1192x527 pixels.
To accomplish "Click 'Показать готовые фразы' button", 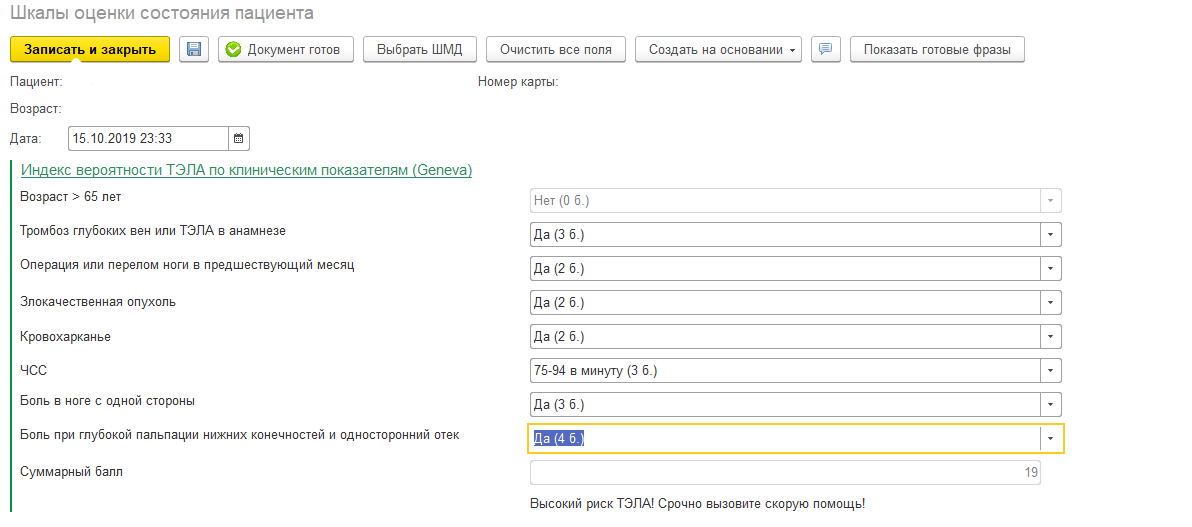I will coord(937,49).
